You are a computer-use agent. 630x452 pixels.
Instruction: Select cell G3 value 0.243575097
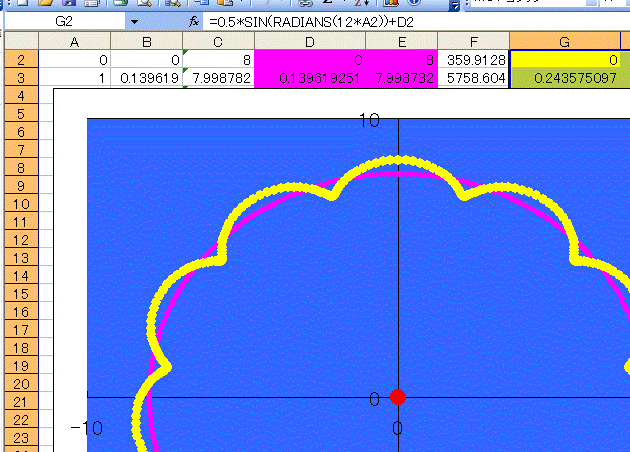[x=565, y=78]
